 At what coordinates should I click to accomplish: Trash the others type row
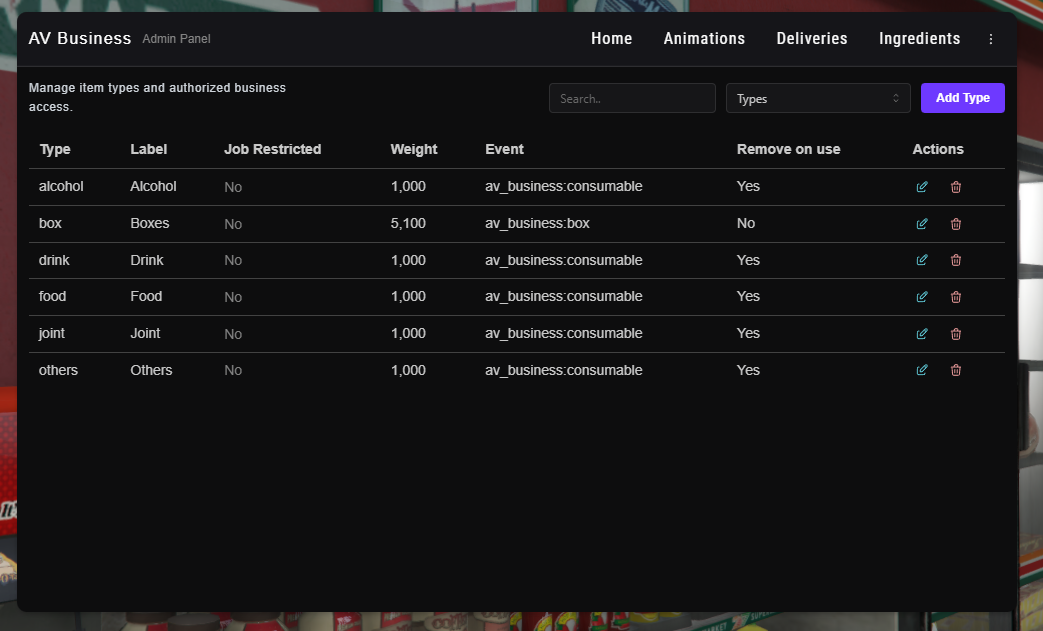(956, 370)
